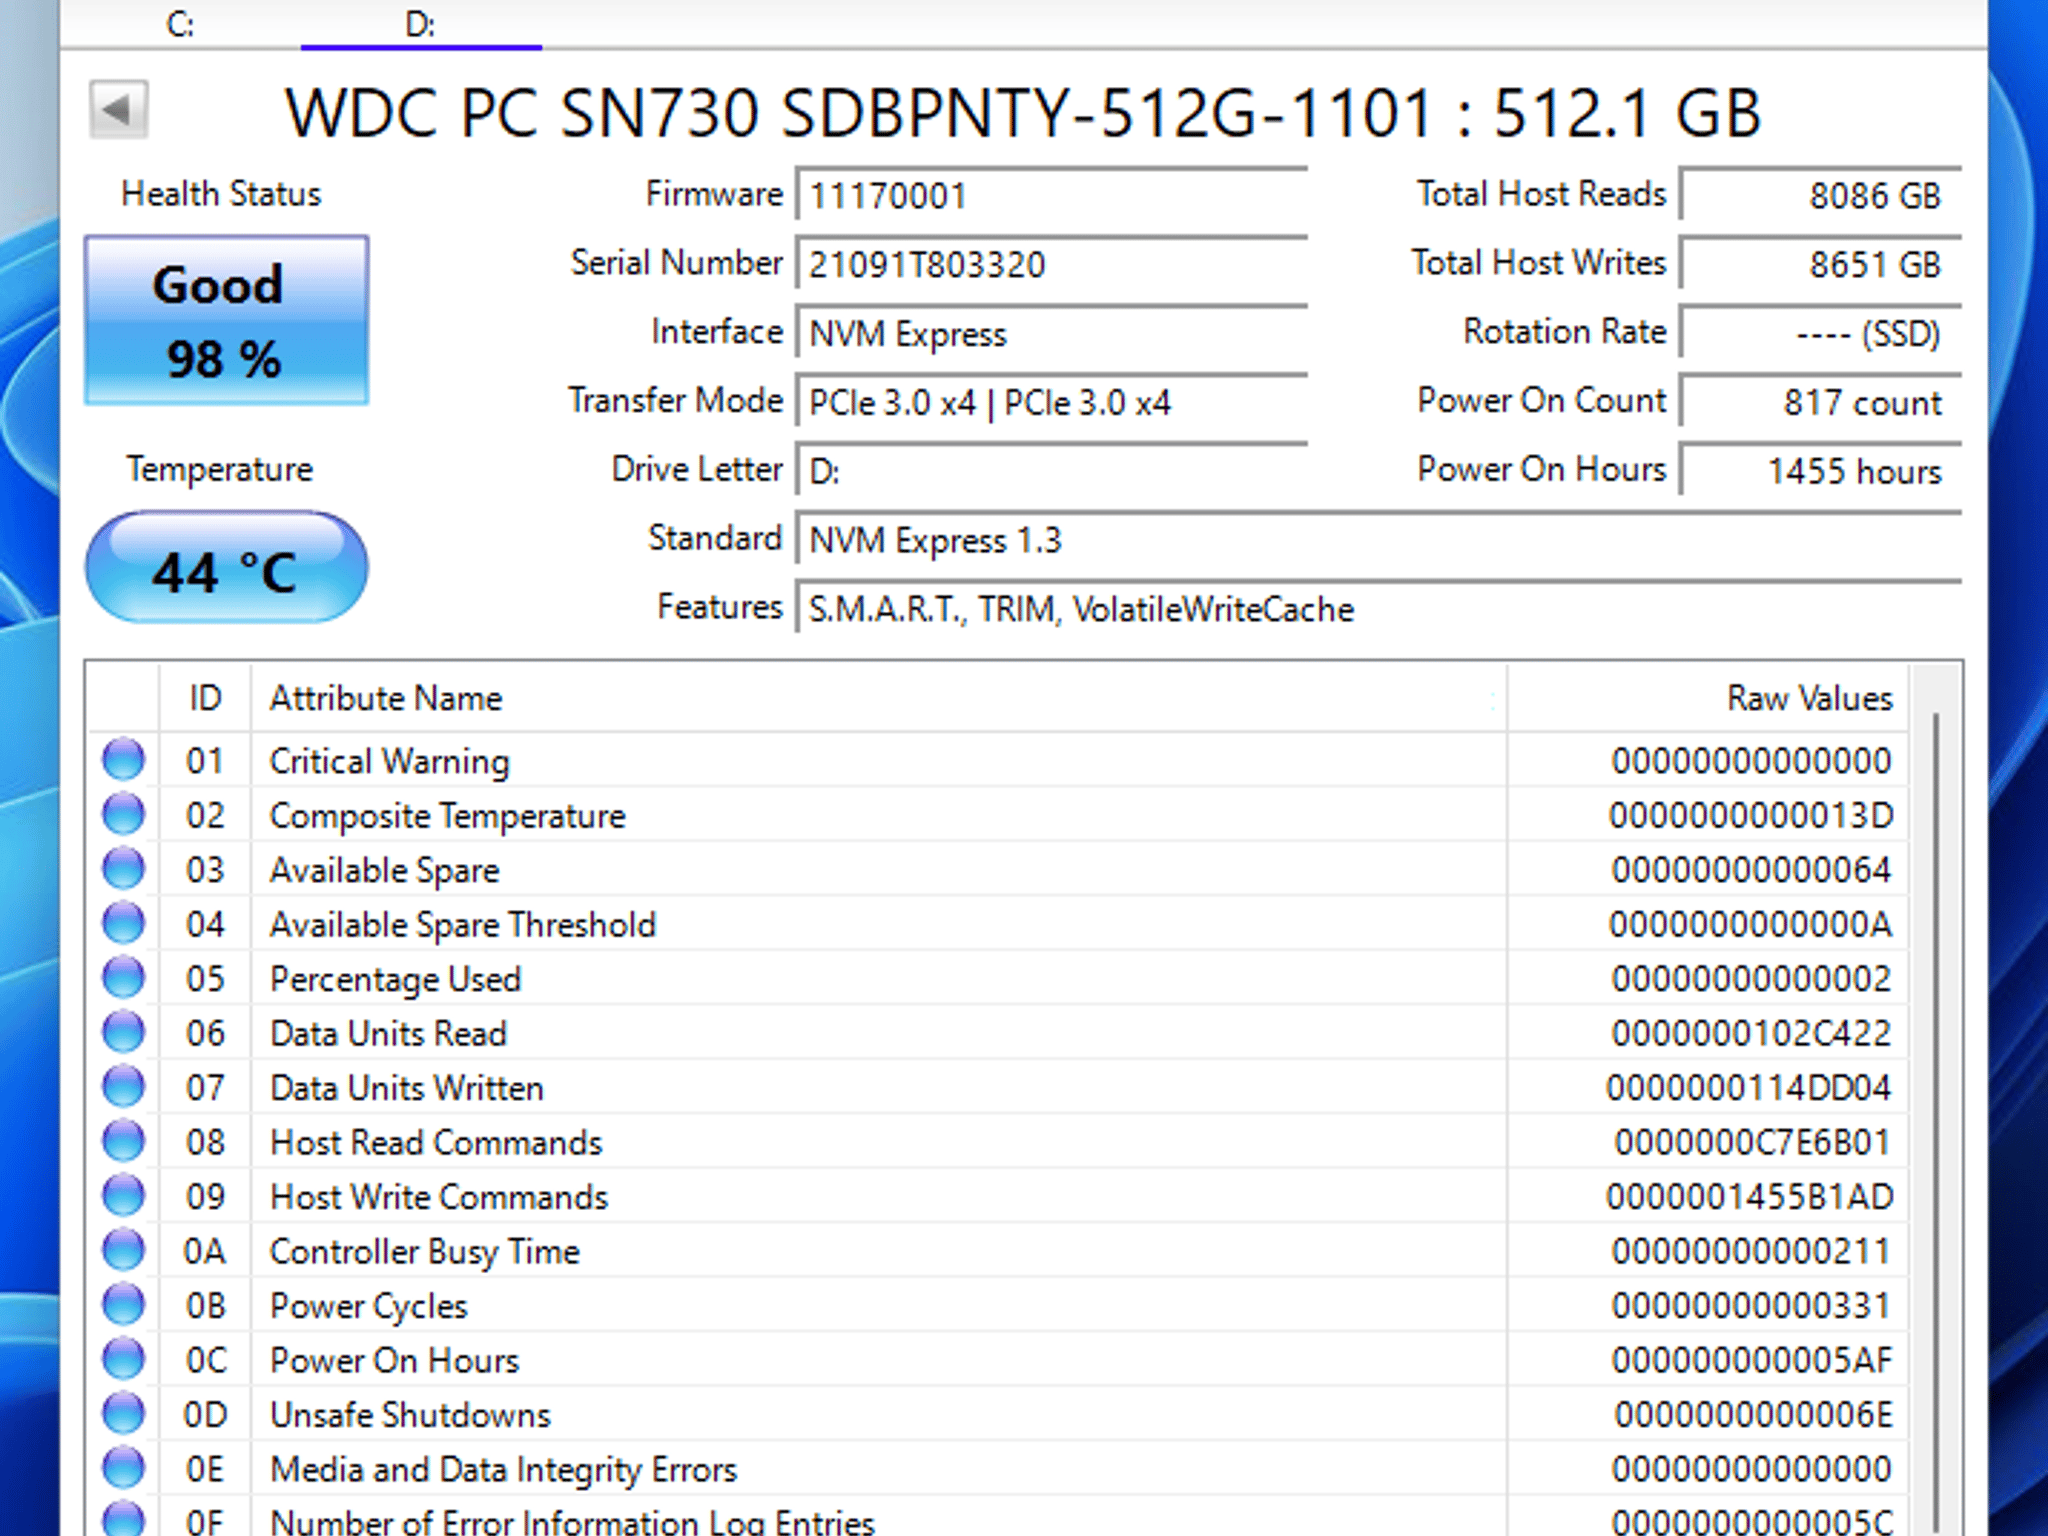Click the status icon for Controller Busy Time
Viewport: 2048px width, 1536px height.
[x=124, y=1250]
